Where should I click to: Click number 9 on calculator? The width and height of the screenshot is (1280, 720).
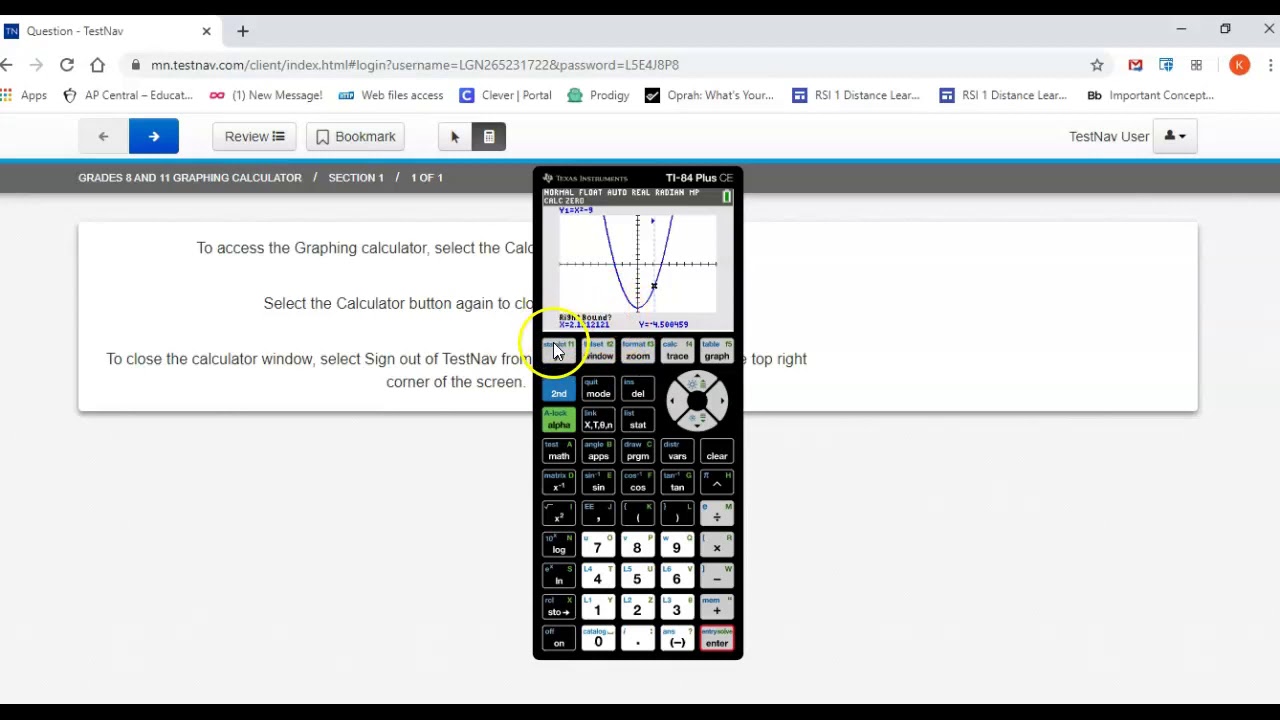677,544
